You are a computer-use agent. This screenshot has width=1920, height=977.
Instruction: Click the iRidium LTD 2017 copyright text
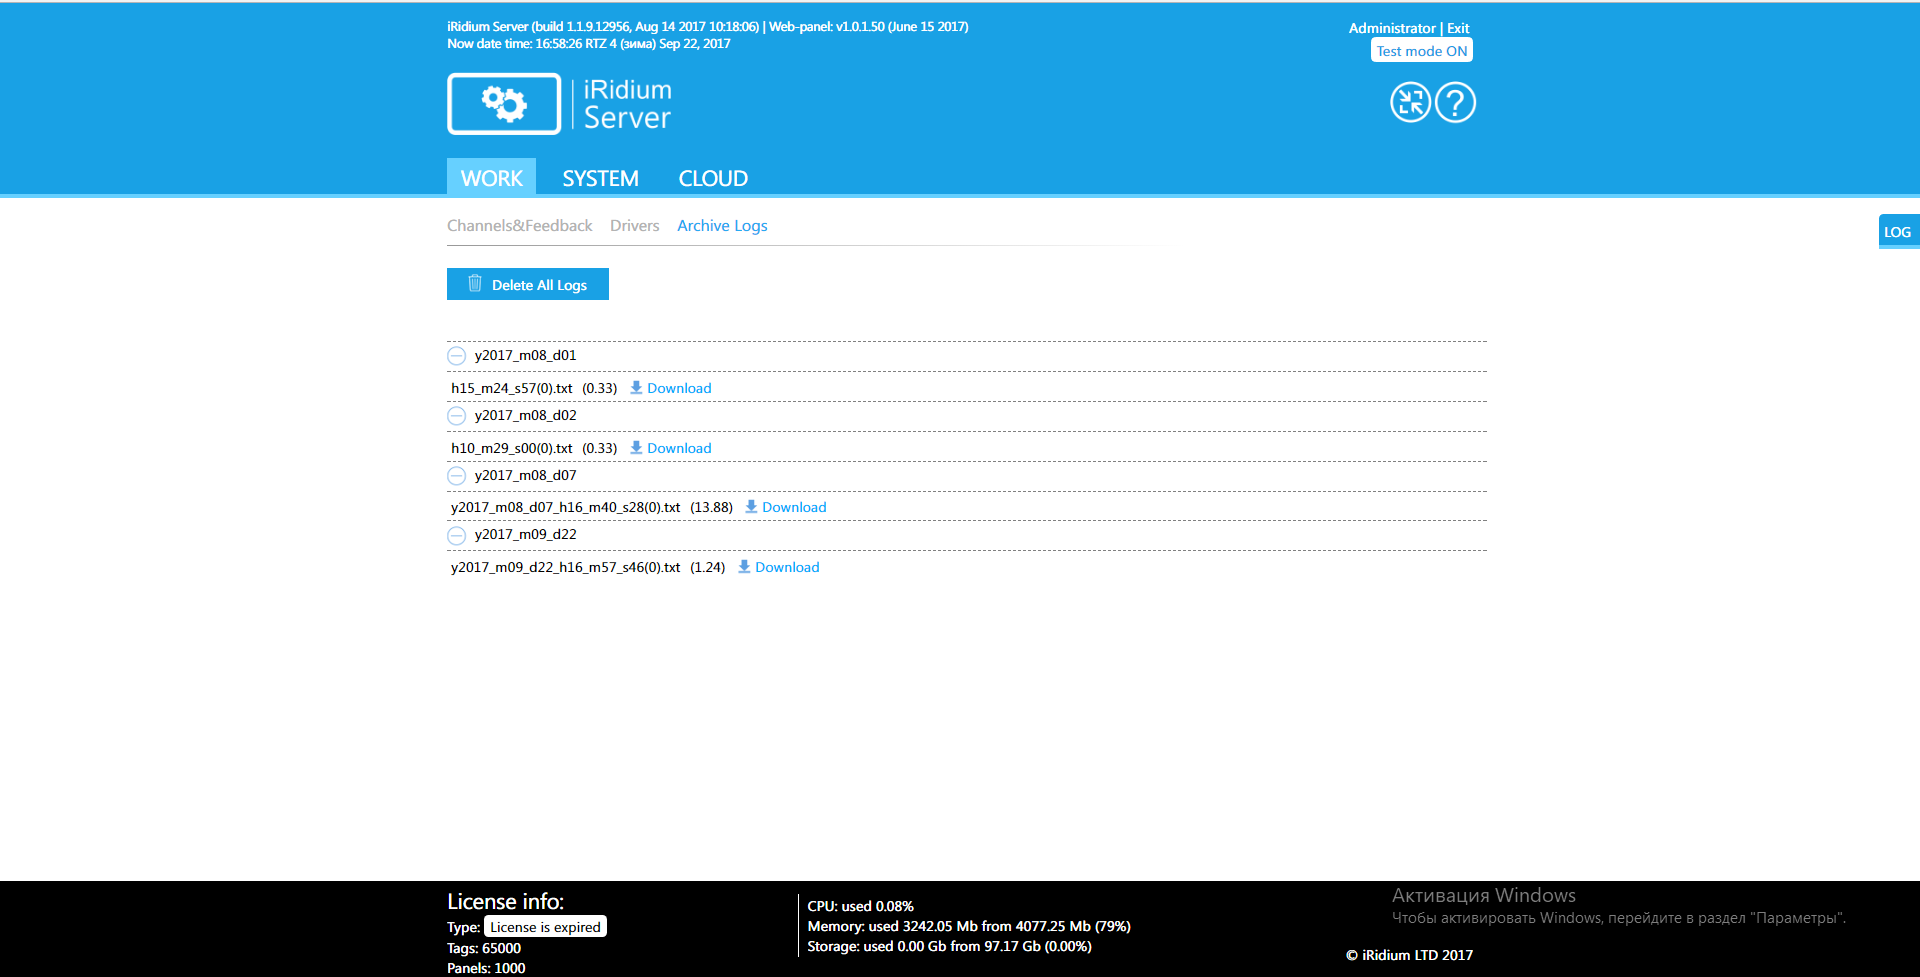[x=1409, y=955]
